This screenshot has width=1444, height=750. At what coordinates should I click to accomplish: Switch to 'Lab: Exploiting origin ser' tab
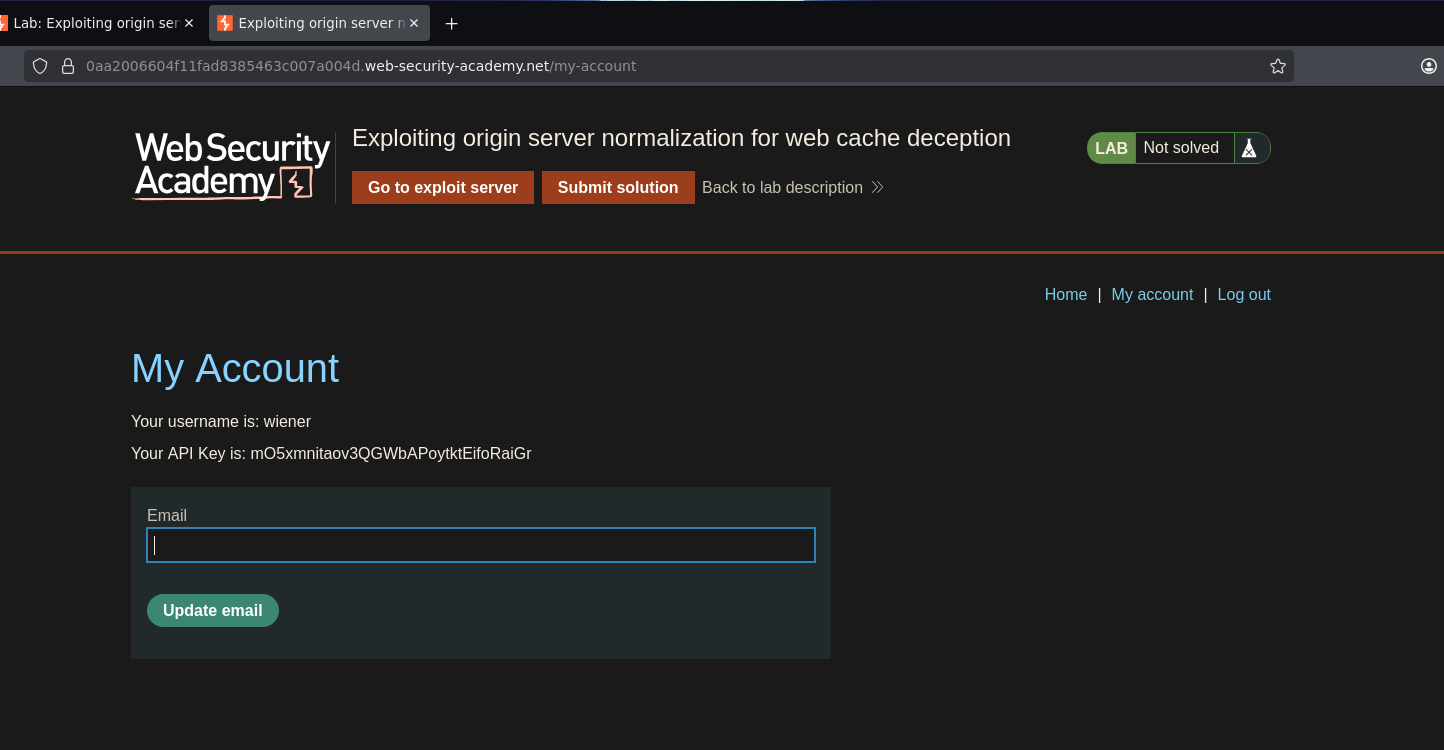pyautogui.click(x=97, y=23)
